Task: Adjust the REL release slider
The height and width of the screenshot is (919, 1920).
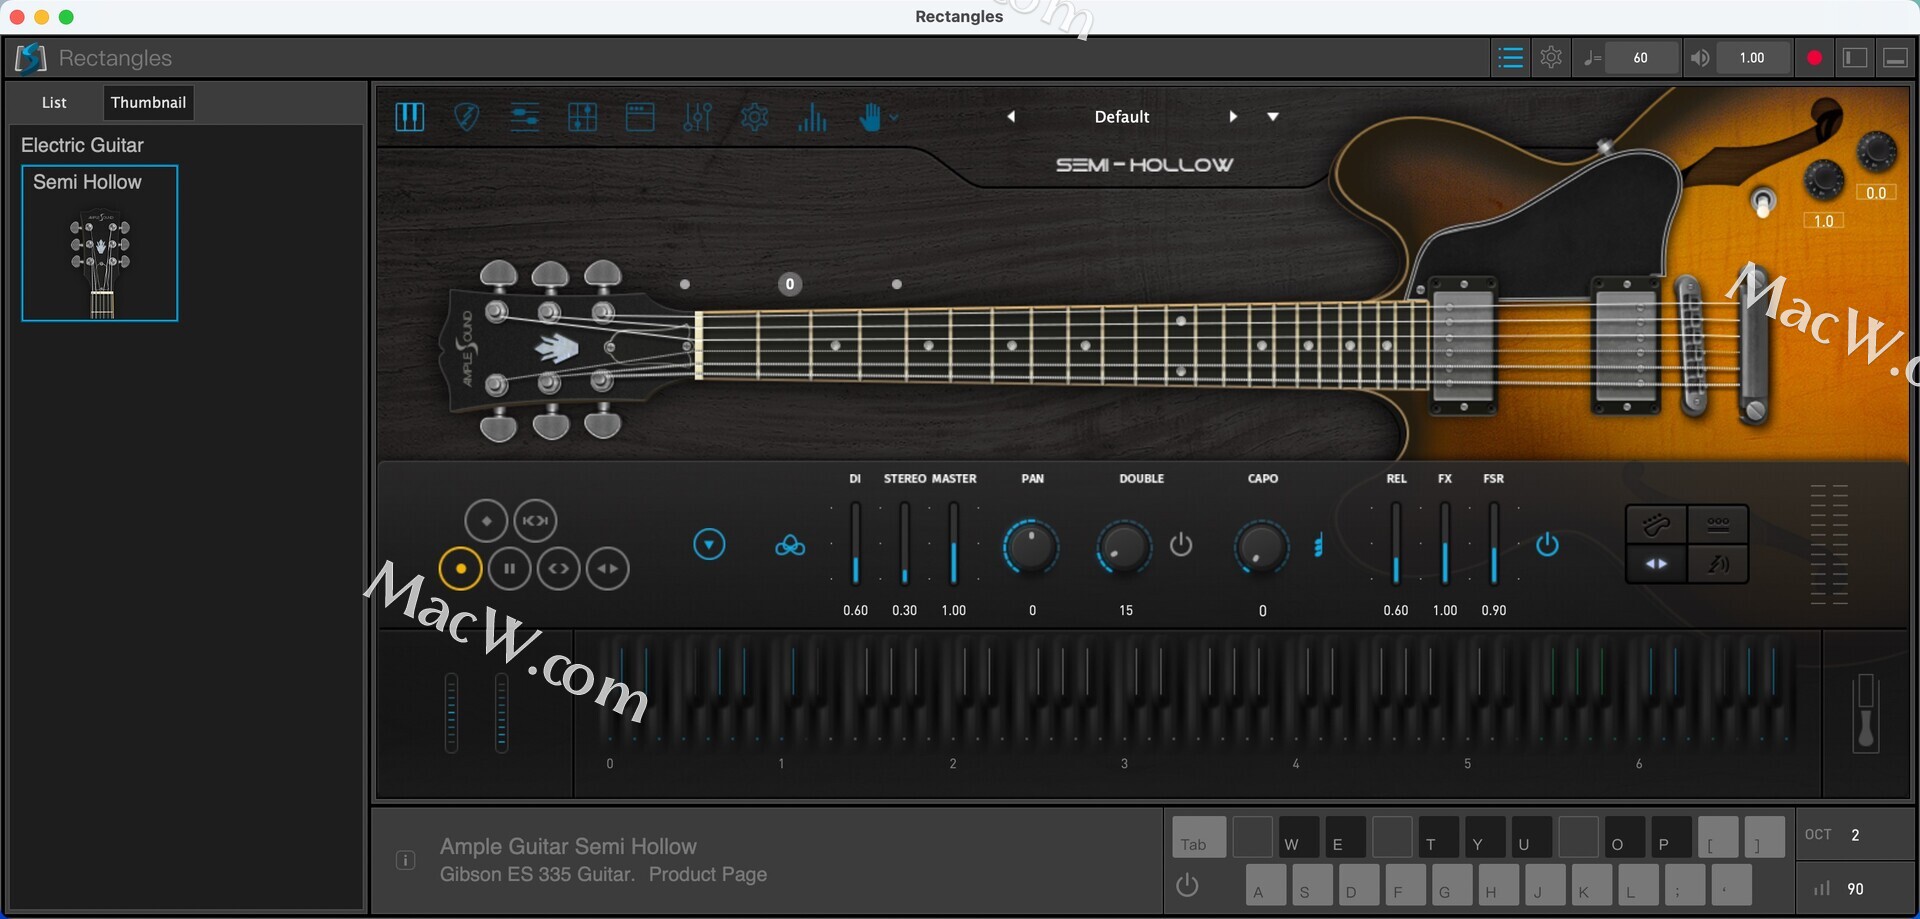Action: (1396, 544)
